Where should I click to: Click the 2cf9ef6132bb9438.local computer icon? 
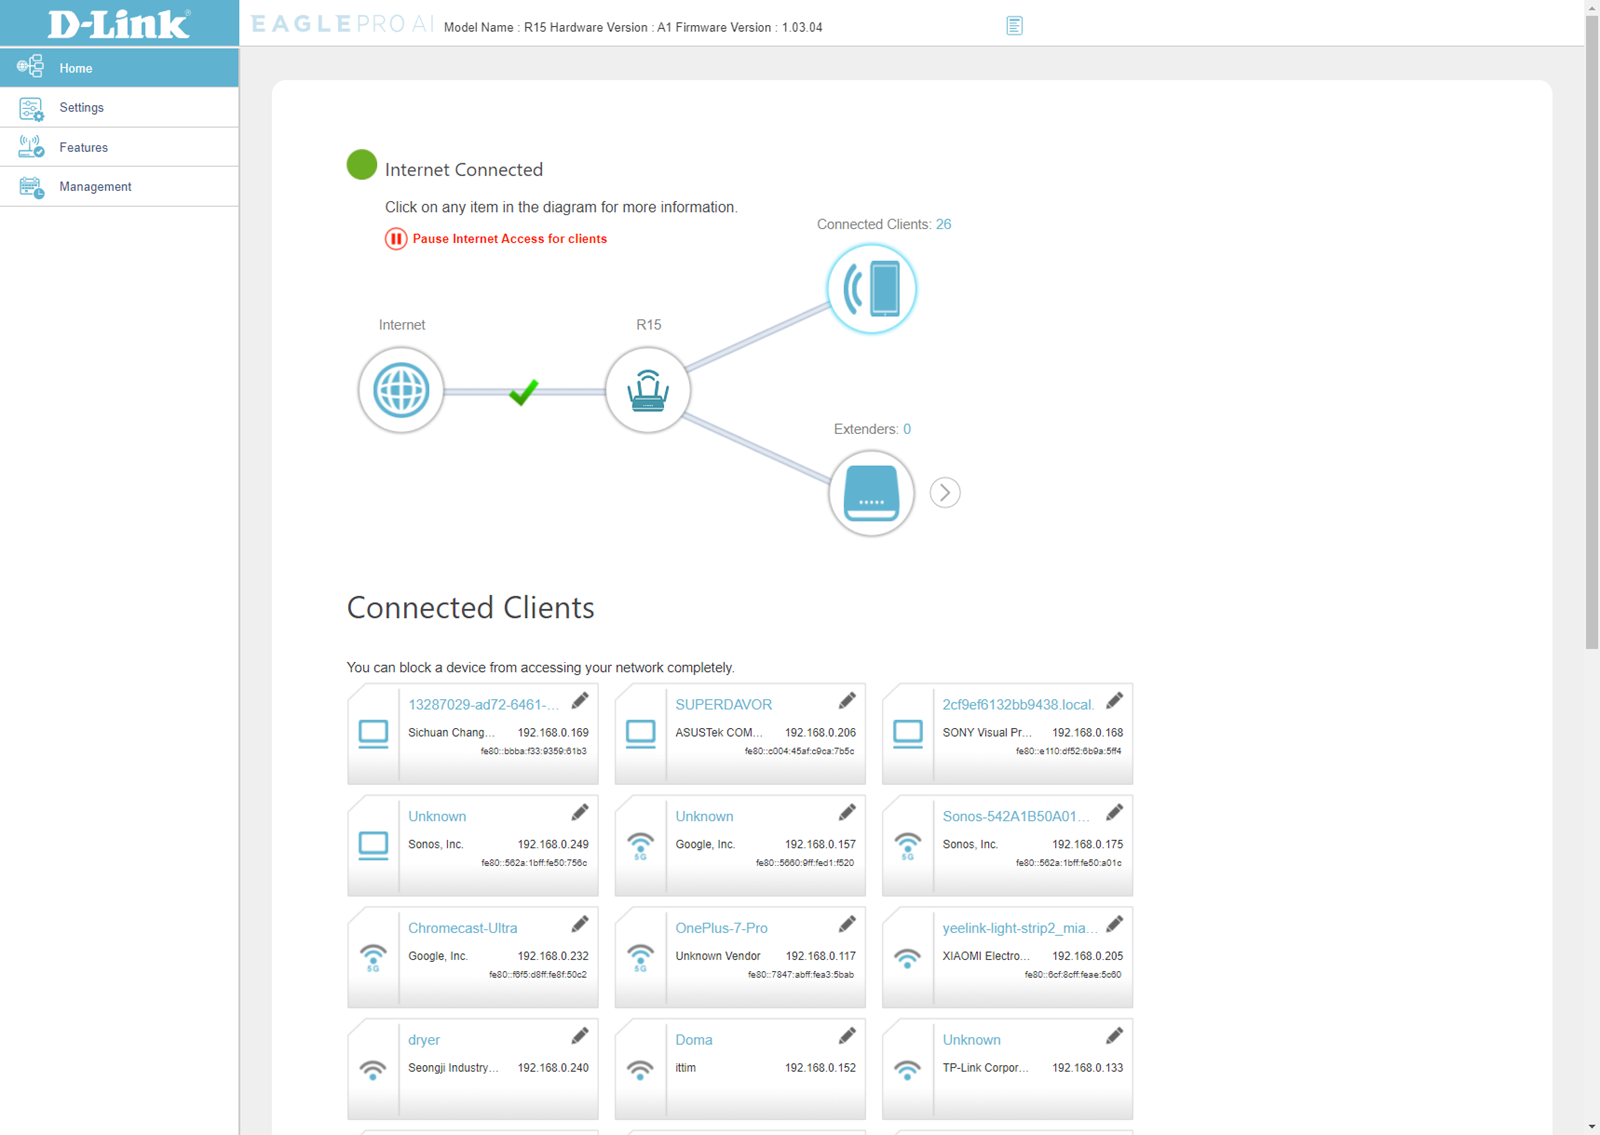click(x=907, y=734)
